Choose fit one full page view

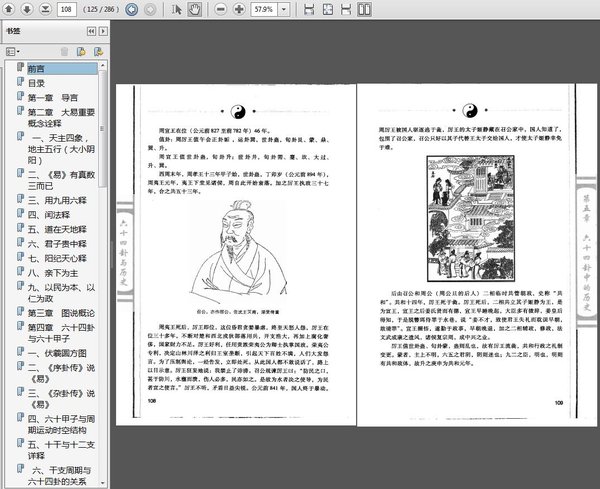328,9
